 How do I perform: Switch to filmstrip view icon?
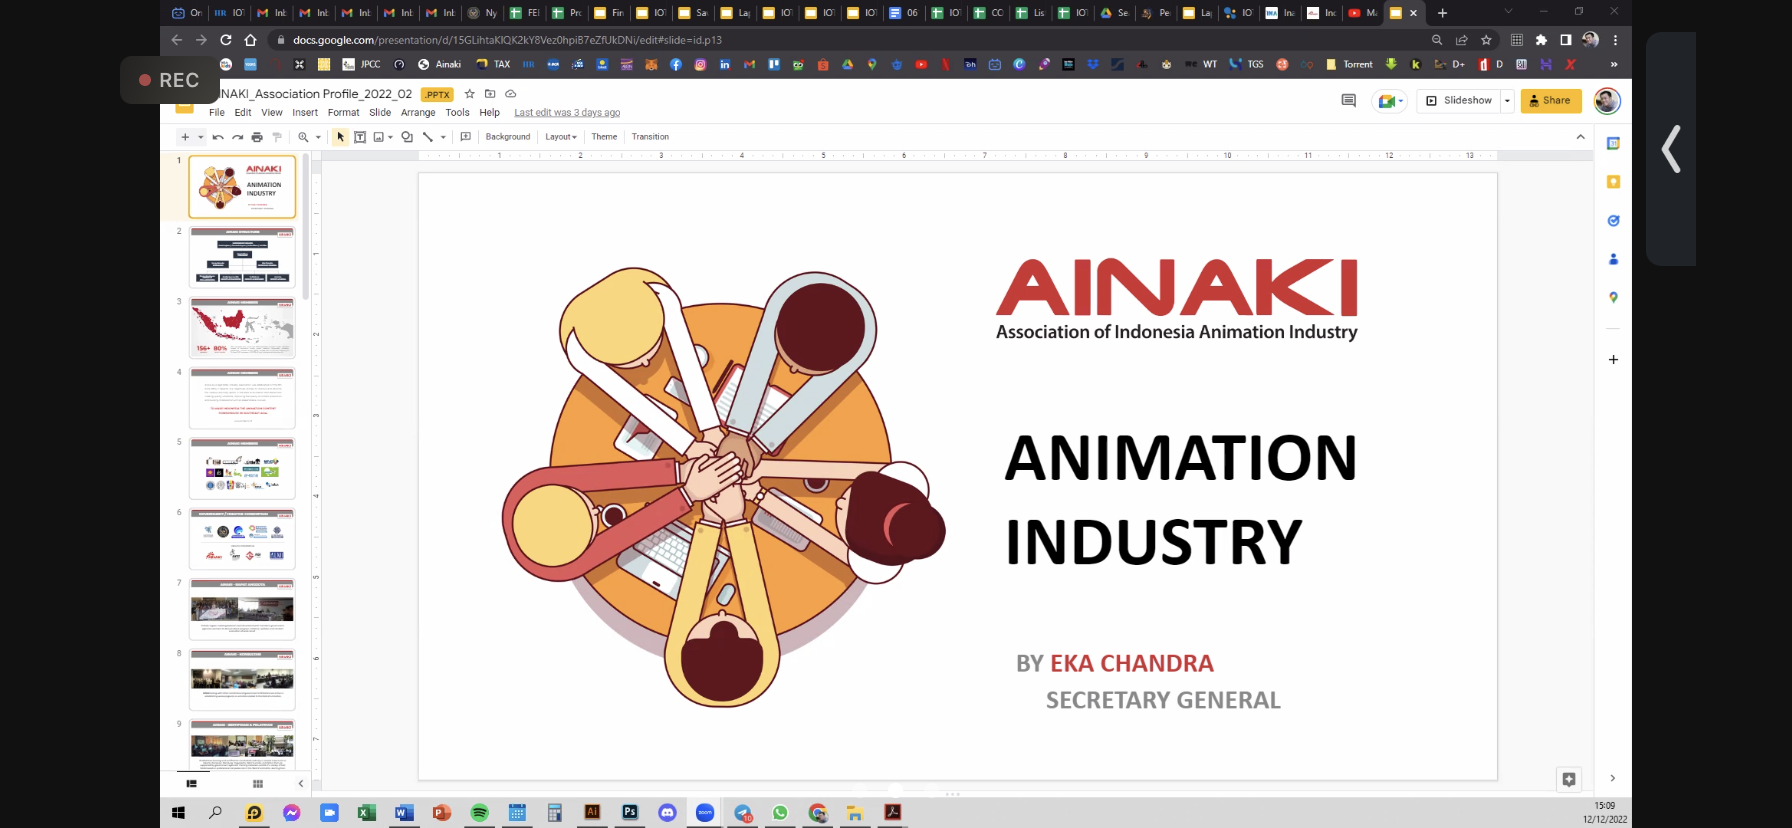click(191, 784)
